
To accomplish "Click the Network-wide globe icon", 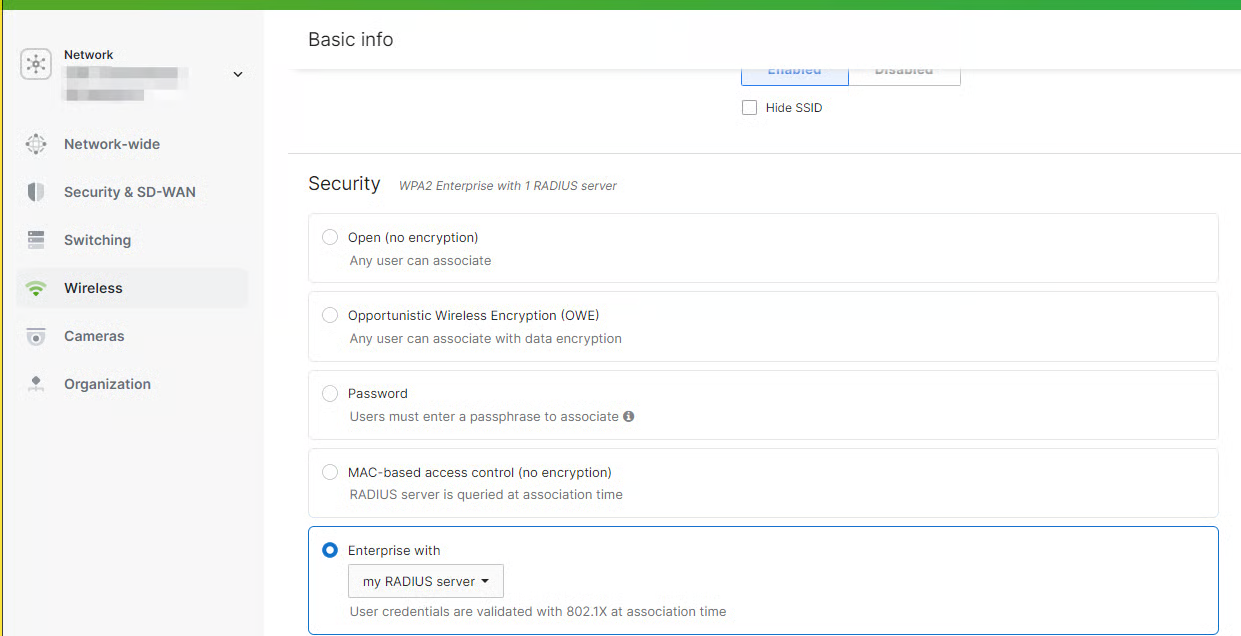I will coord(36,144).
